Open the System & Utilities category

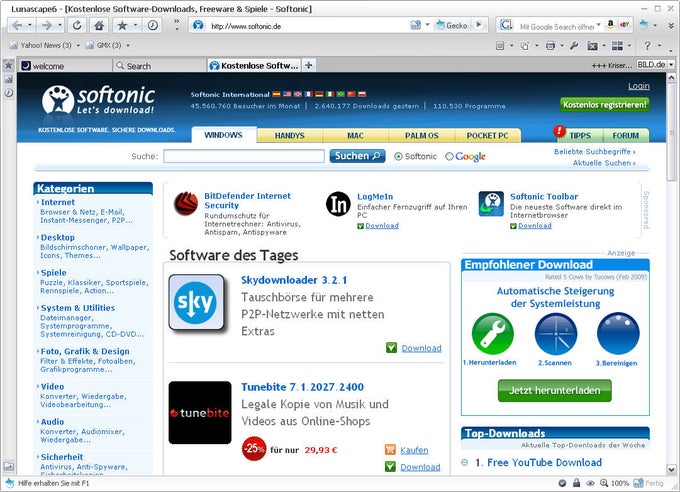pyautogui.click(x=78, y=308)
